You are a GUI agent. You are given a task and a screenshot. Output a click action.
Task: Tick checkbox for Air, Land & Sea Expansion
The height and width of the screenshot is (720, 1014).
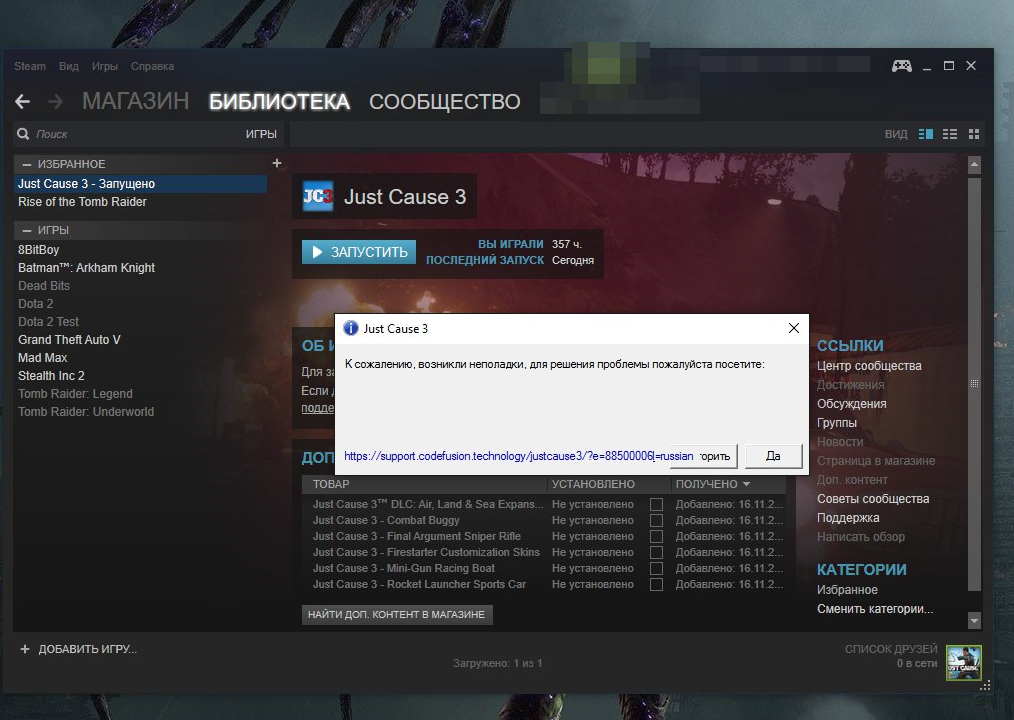pos(656,504)
